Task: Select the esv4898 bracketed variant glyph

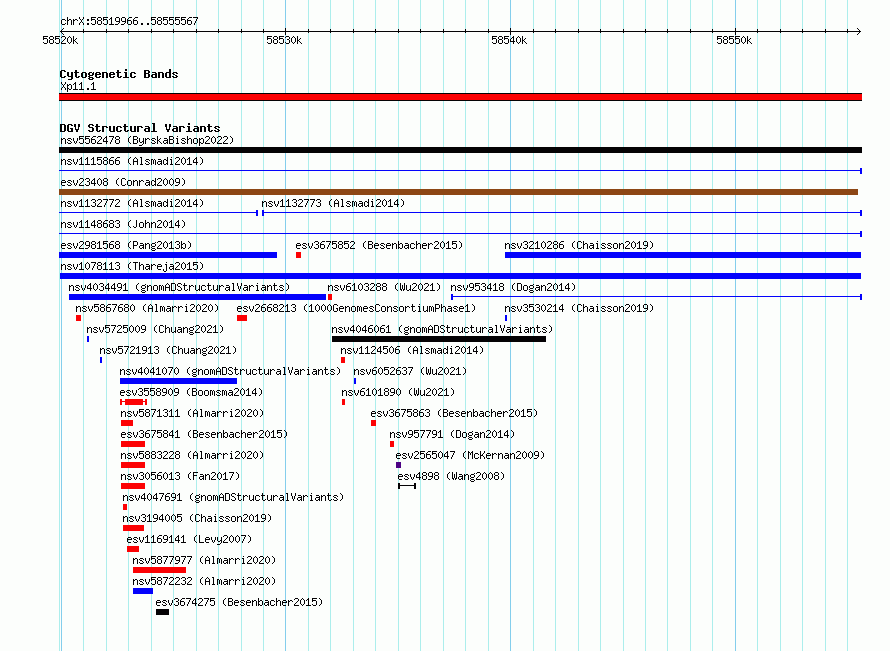Action: [x=407, y=486]
